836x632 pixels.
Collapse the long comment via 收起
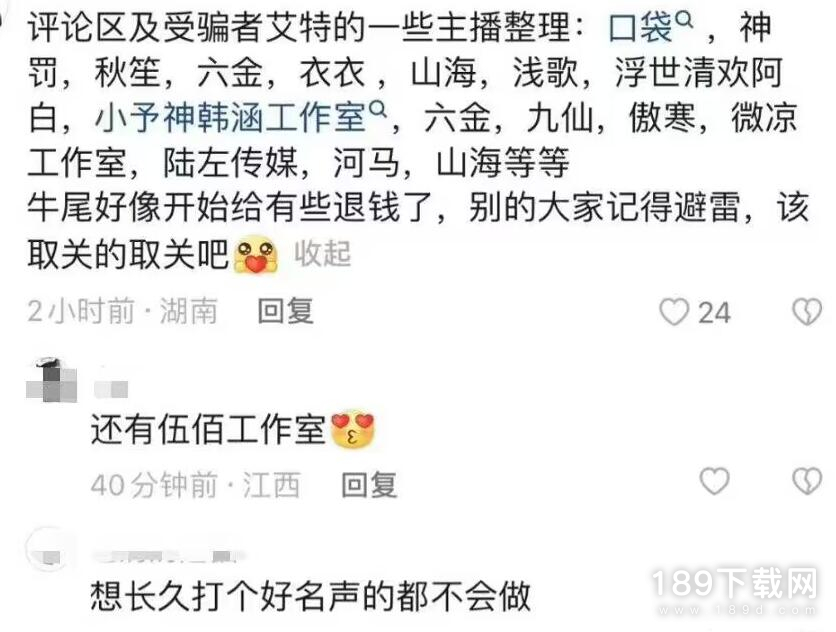(x=323, y=253)
